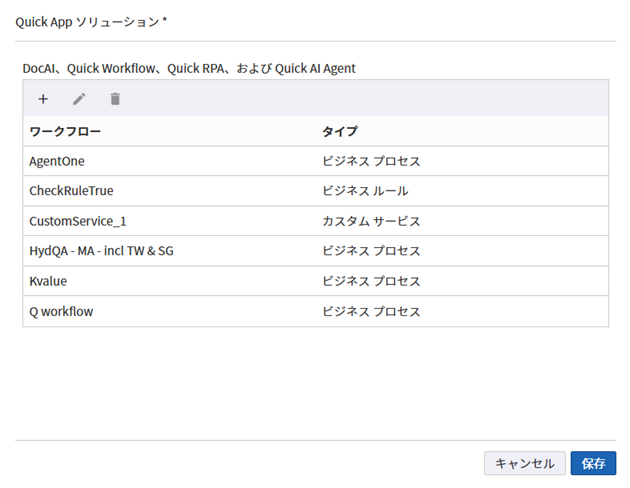Screen dimensions: 630x488
Task: Click the pencil edit icon
Action: click(79, 99)
